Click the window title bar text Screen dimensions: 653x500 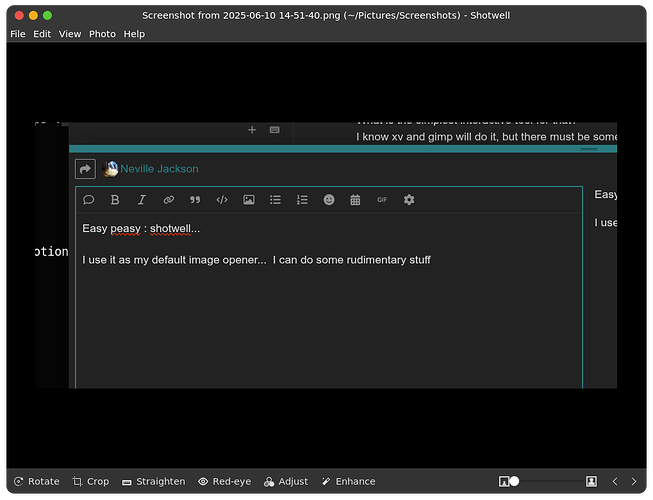pos(326,16)
